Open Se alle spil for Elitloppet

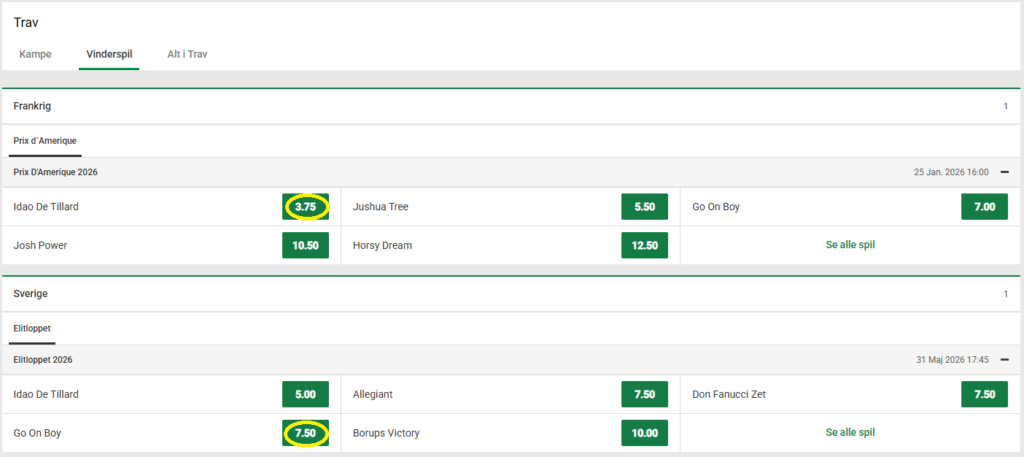point(850,433)
